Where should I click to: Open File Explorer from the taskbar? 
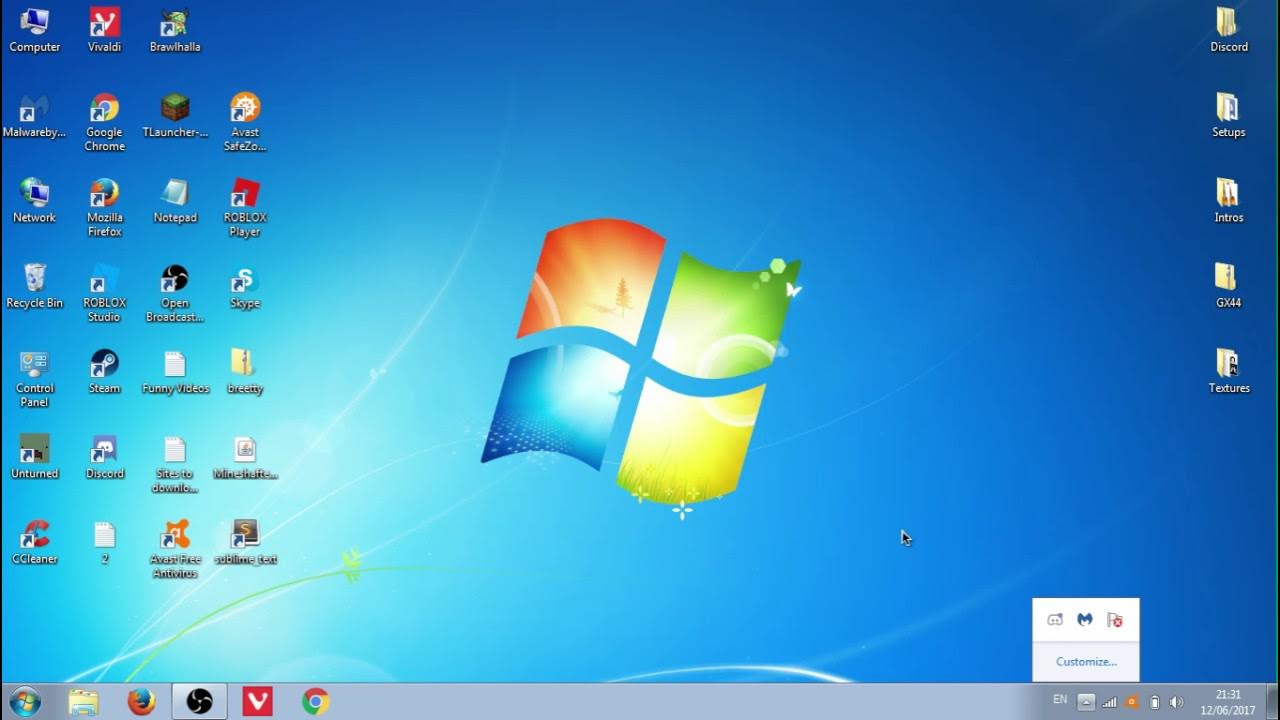click(x=84, y=702)
